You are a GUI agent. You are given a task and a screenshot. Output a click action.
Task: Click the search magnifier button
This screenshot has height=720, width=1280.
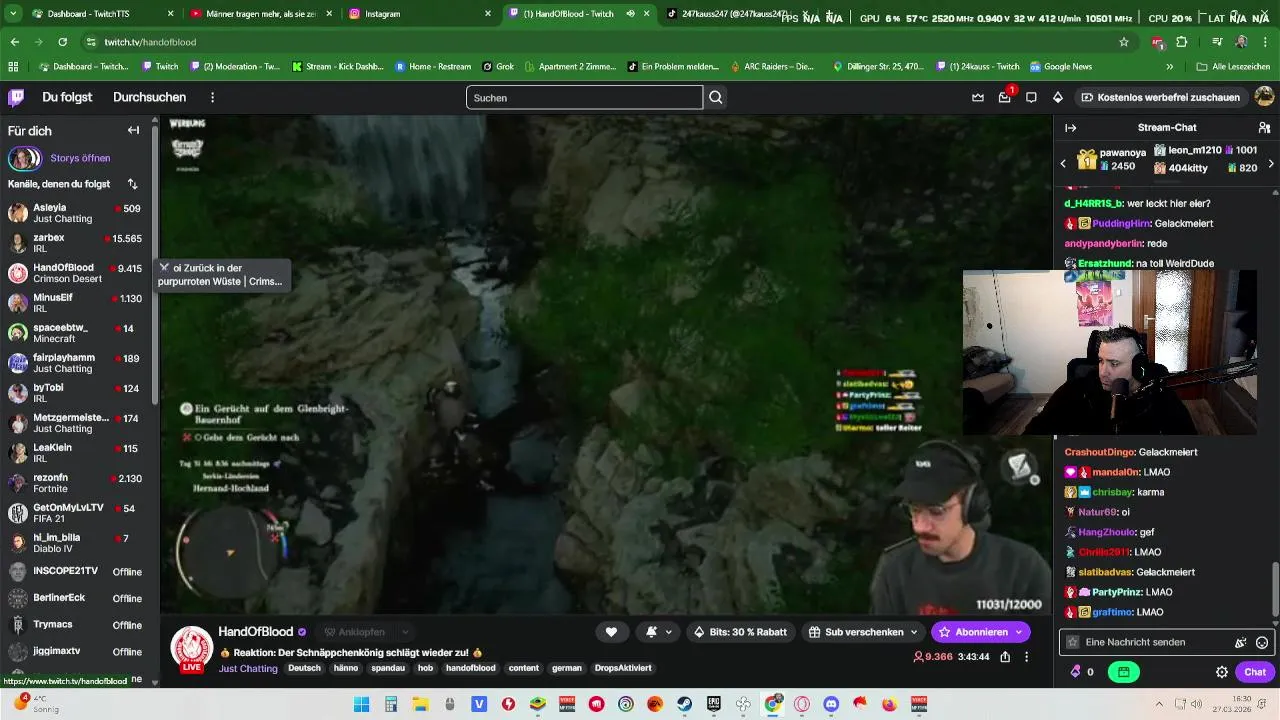[716, 97]
